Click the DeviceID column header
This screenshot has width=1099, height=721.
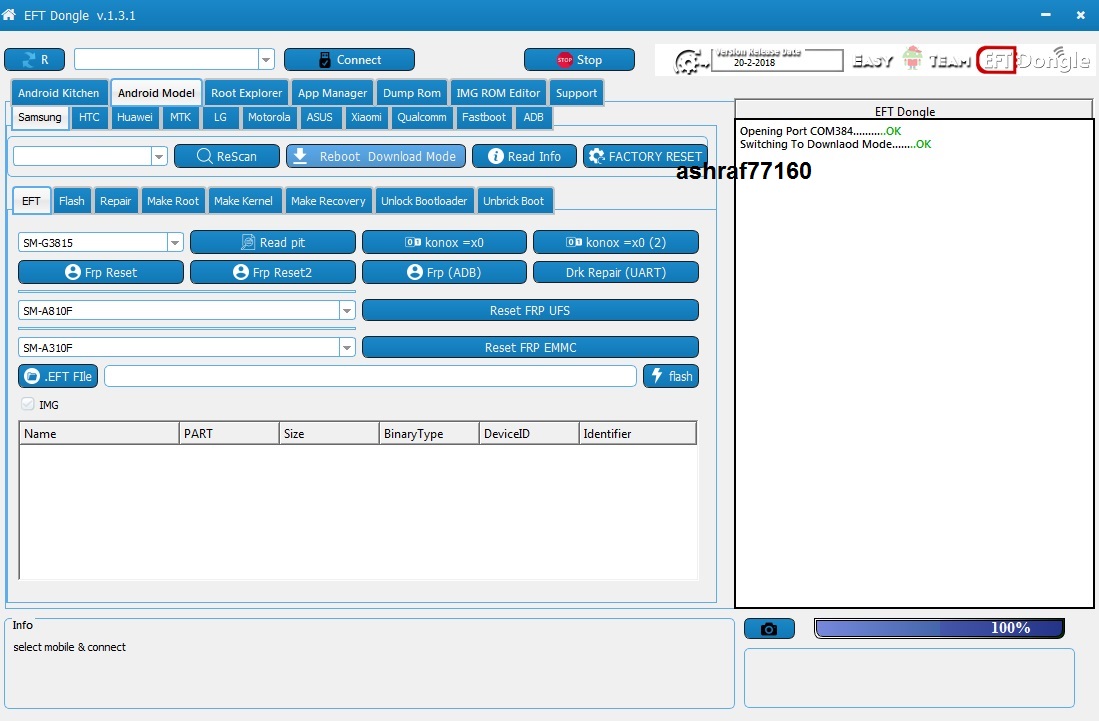tap(529, 434)
